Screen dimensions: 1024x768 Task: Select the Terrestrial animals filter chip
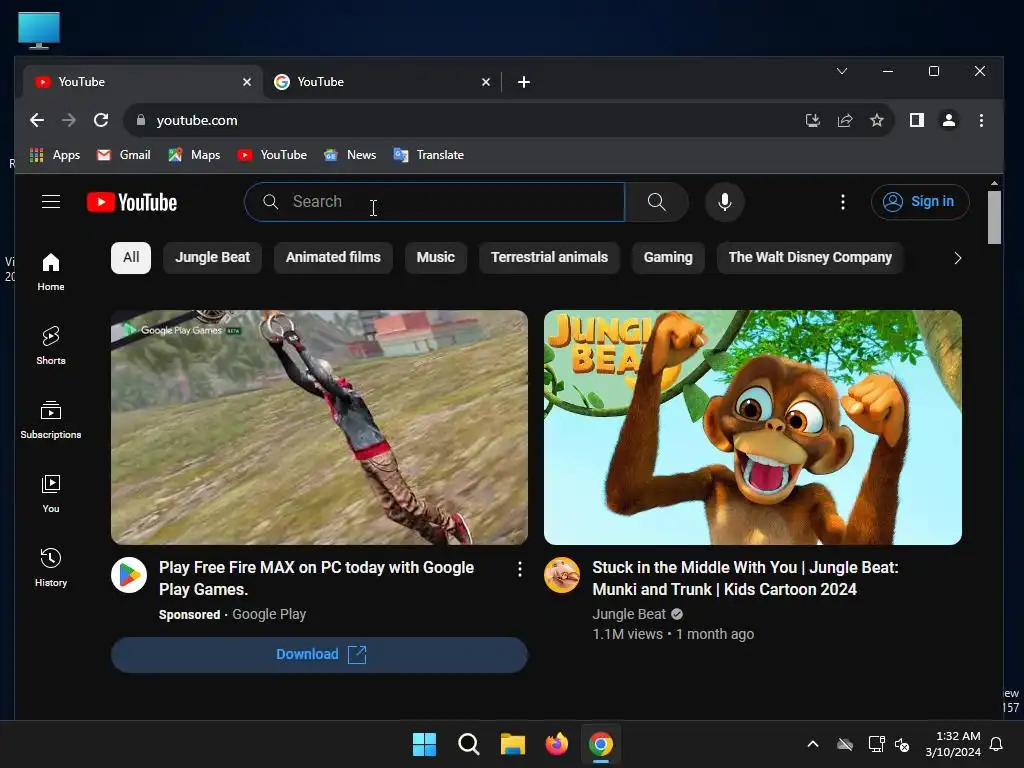(549, 257)
